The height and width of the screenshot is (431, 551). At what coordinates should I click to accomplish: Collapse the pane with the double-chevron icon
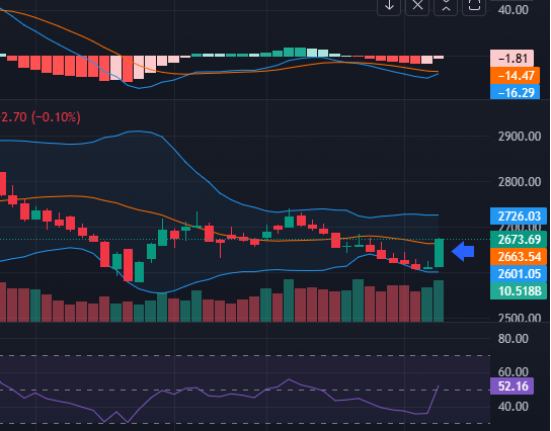click(x=446, y=5)
